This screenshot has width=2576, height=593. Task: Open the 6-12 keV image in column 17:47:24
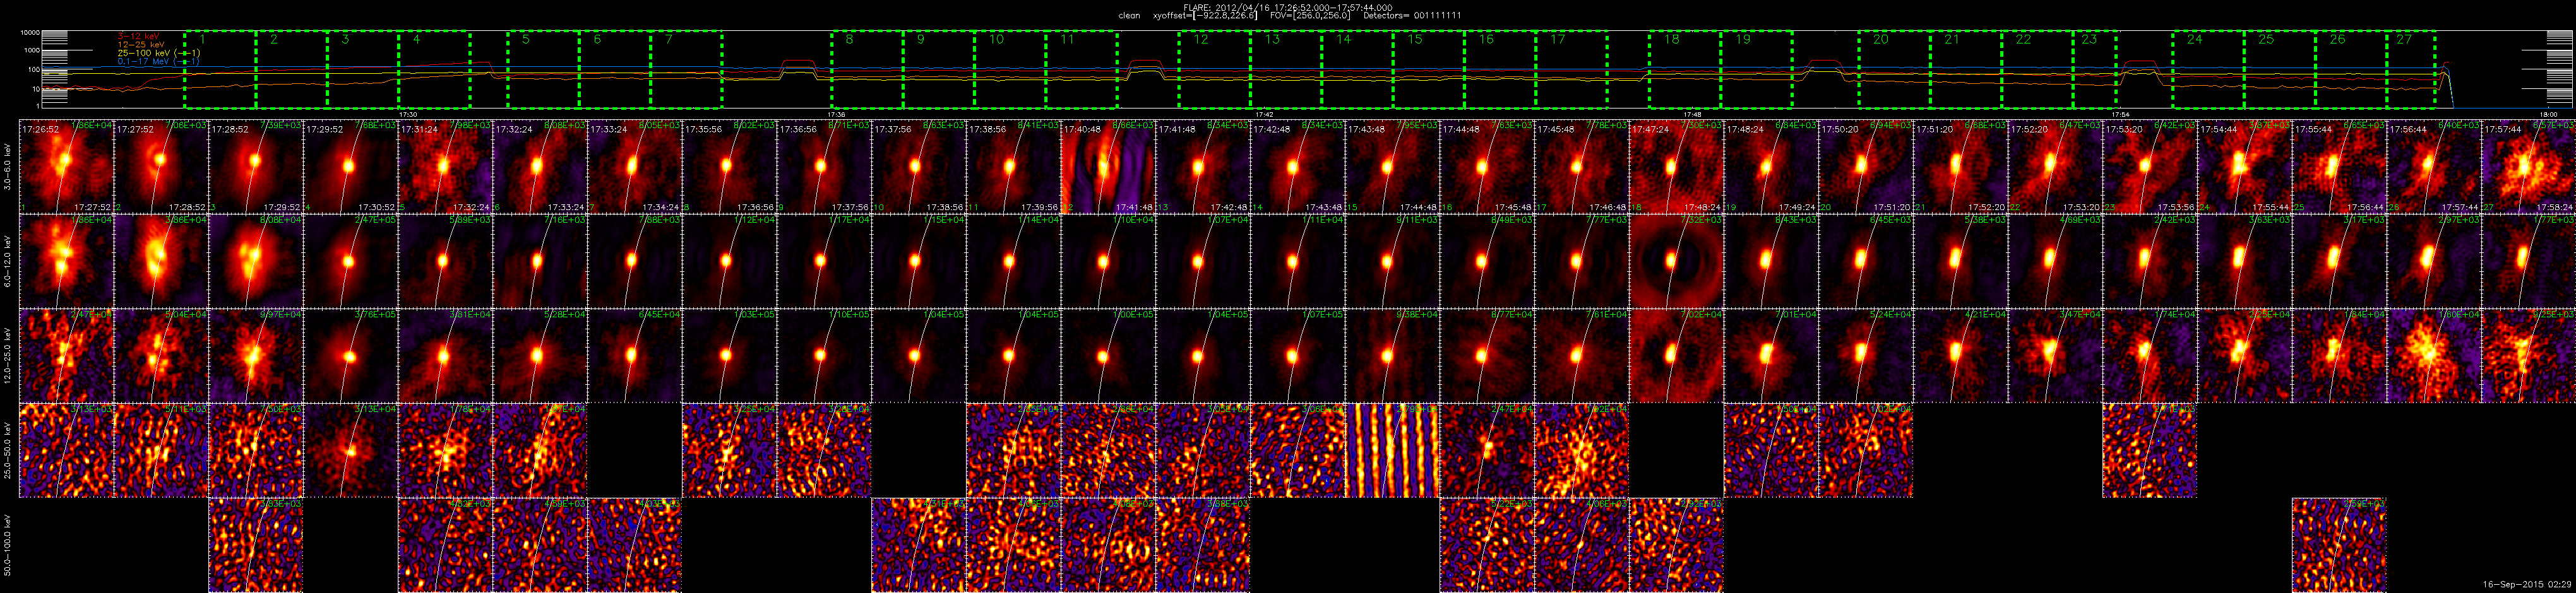[x=1676, y=261]
